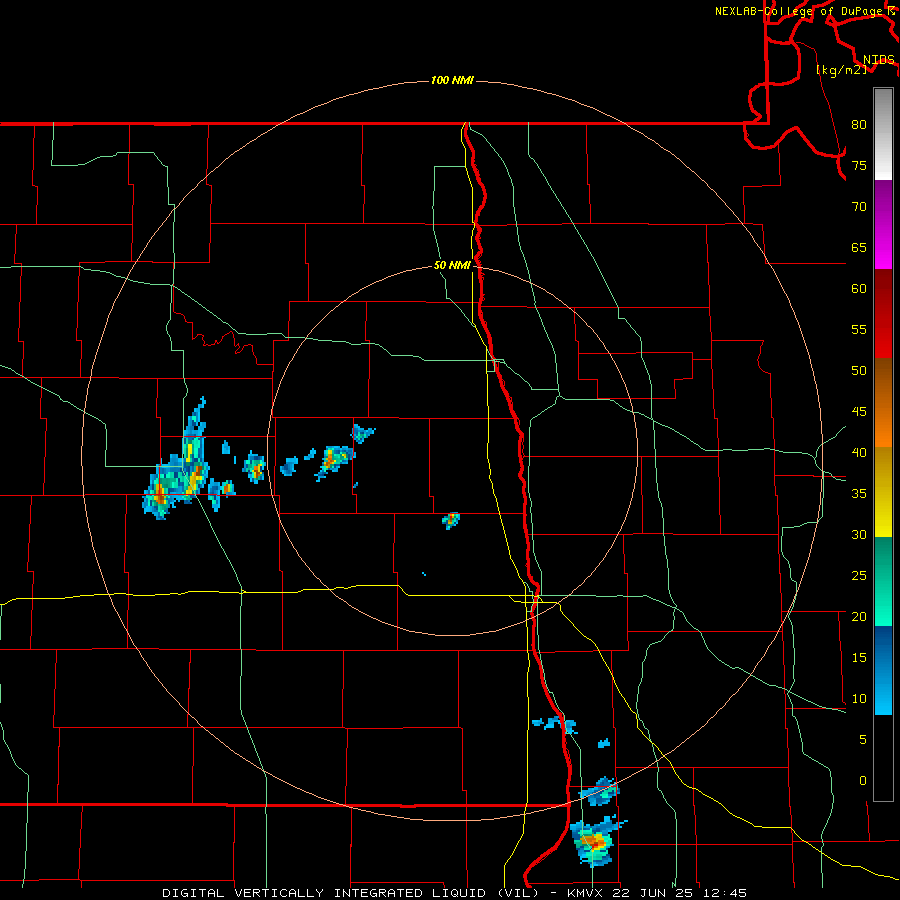Click the 20 value on the color scale
Screen dimensions: 900x900
859,617
